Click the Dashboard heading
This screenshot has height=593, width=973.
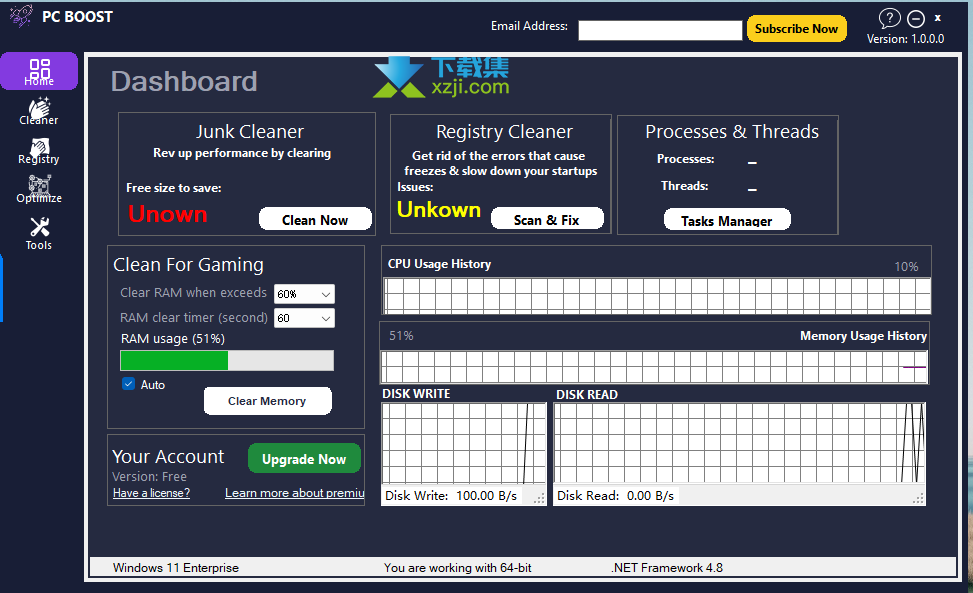pos(184,81)
